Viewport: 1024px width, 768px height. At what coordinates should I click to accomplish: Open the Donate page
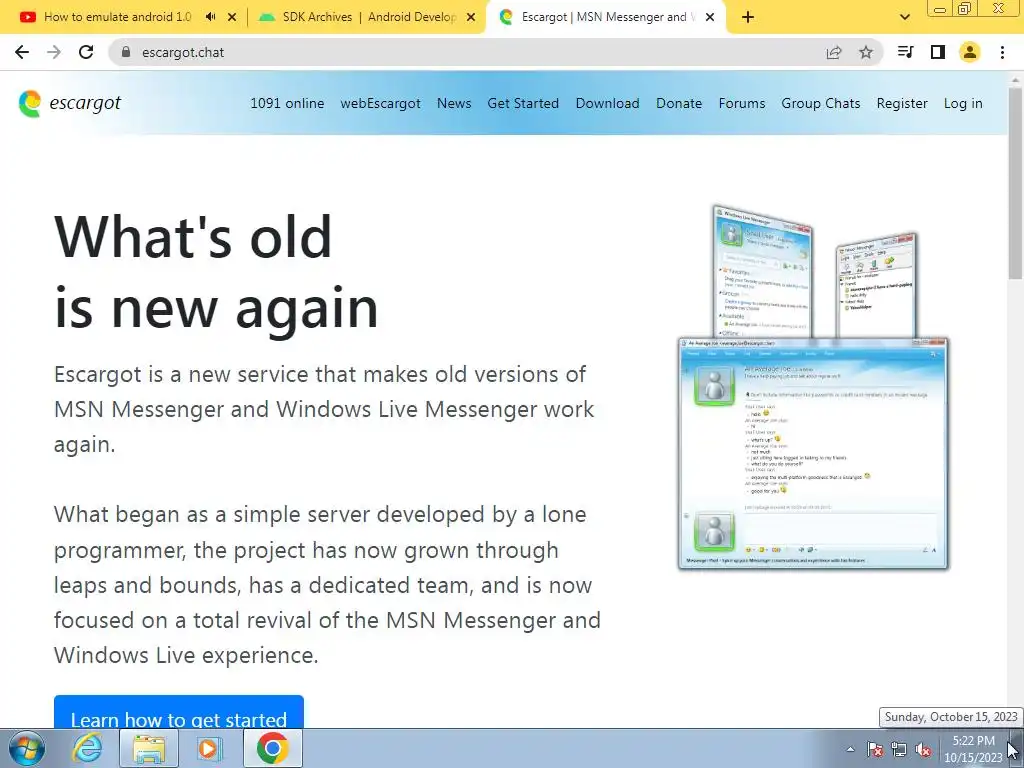679,103
